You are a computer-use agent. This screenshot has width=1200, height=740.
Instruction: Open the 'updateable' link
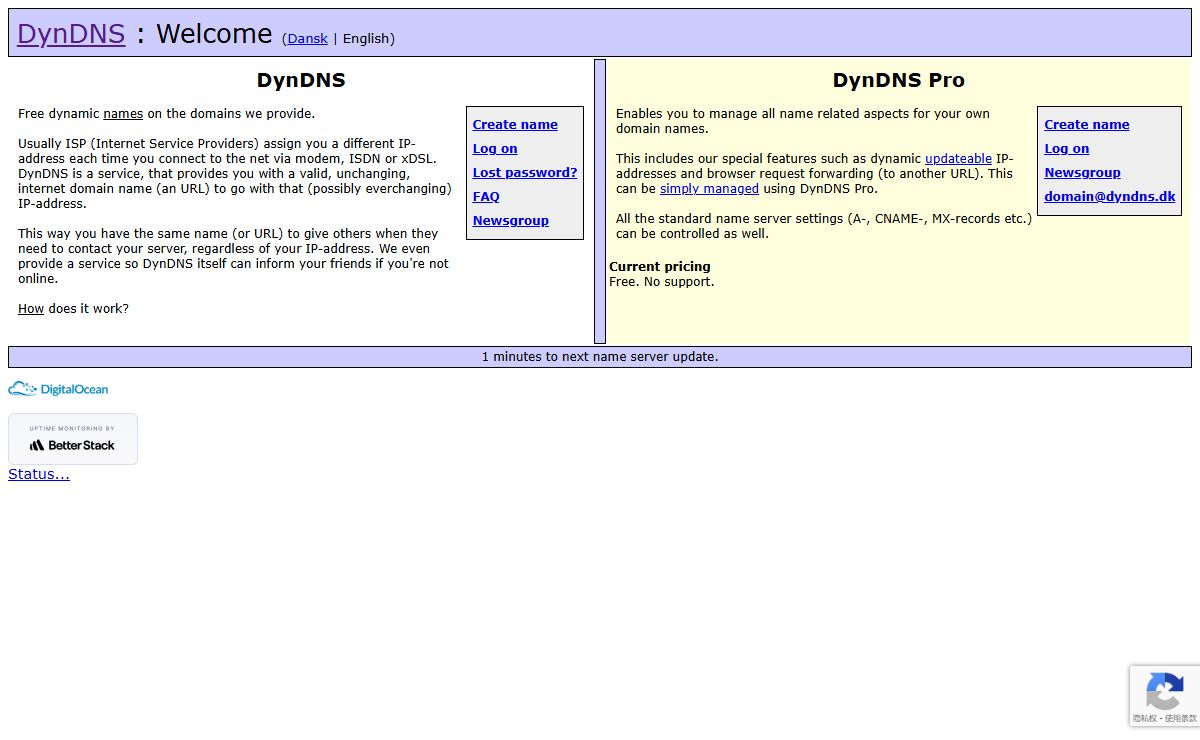click(958, 158)
